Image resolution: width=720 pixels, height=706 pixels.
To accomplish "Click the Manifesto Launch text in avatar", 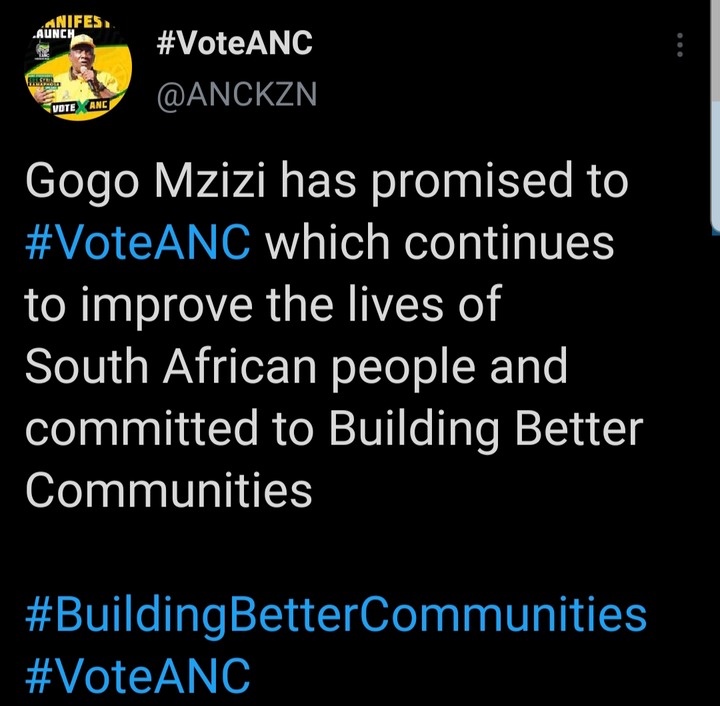I will pos(71,28).
